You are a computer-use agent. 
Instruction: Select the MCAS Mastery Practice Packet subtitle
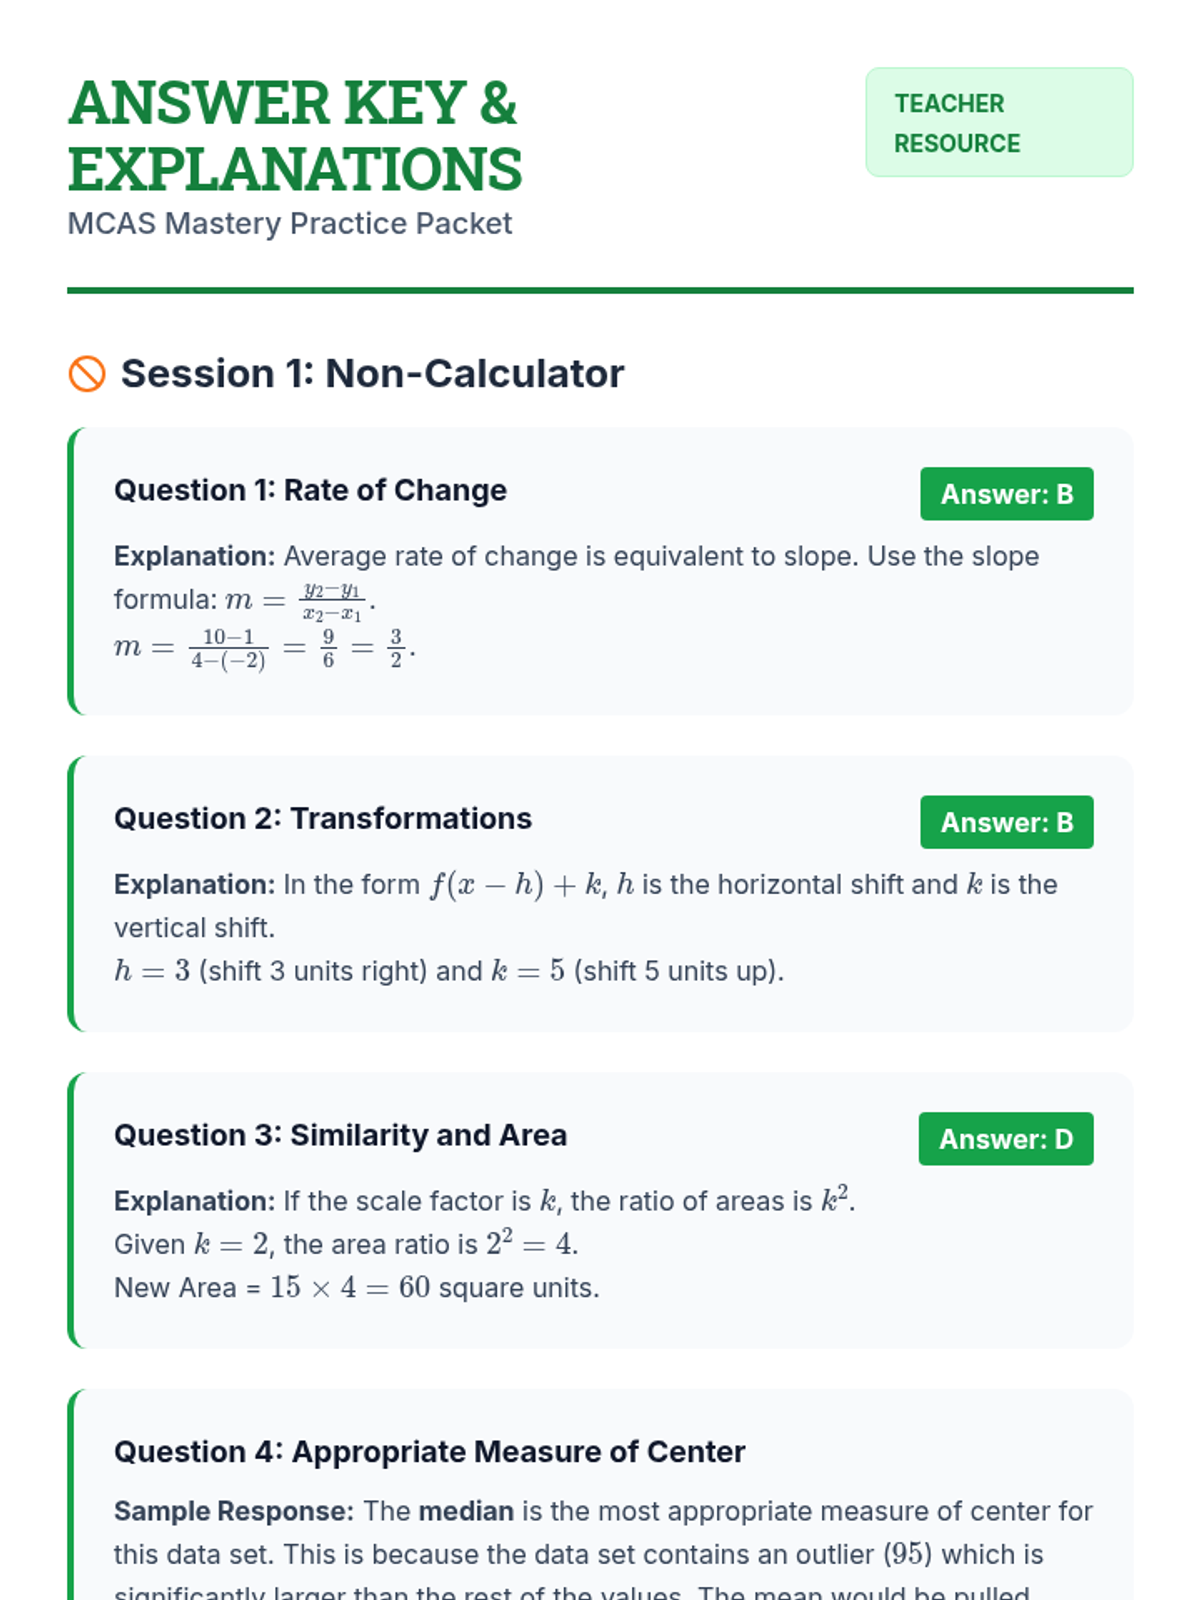(289, 224)
